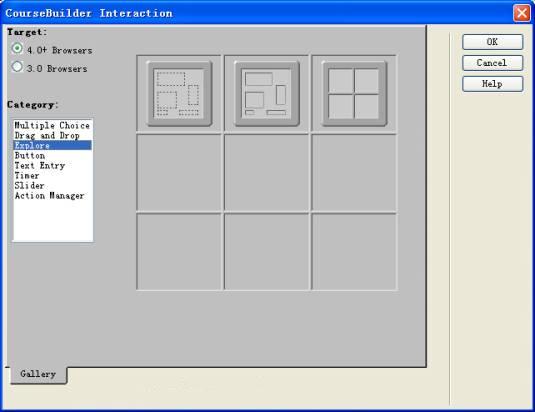
Task: Select the dotted-outline Explore interaction template
Action: [179, 93]
